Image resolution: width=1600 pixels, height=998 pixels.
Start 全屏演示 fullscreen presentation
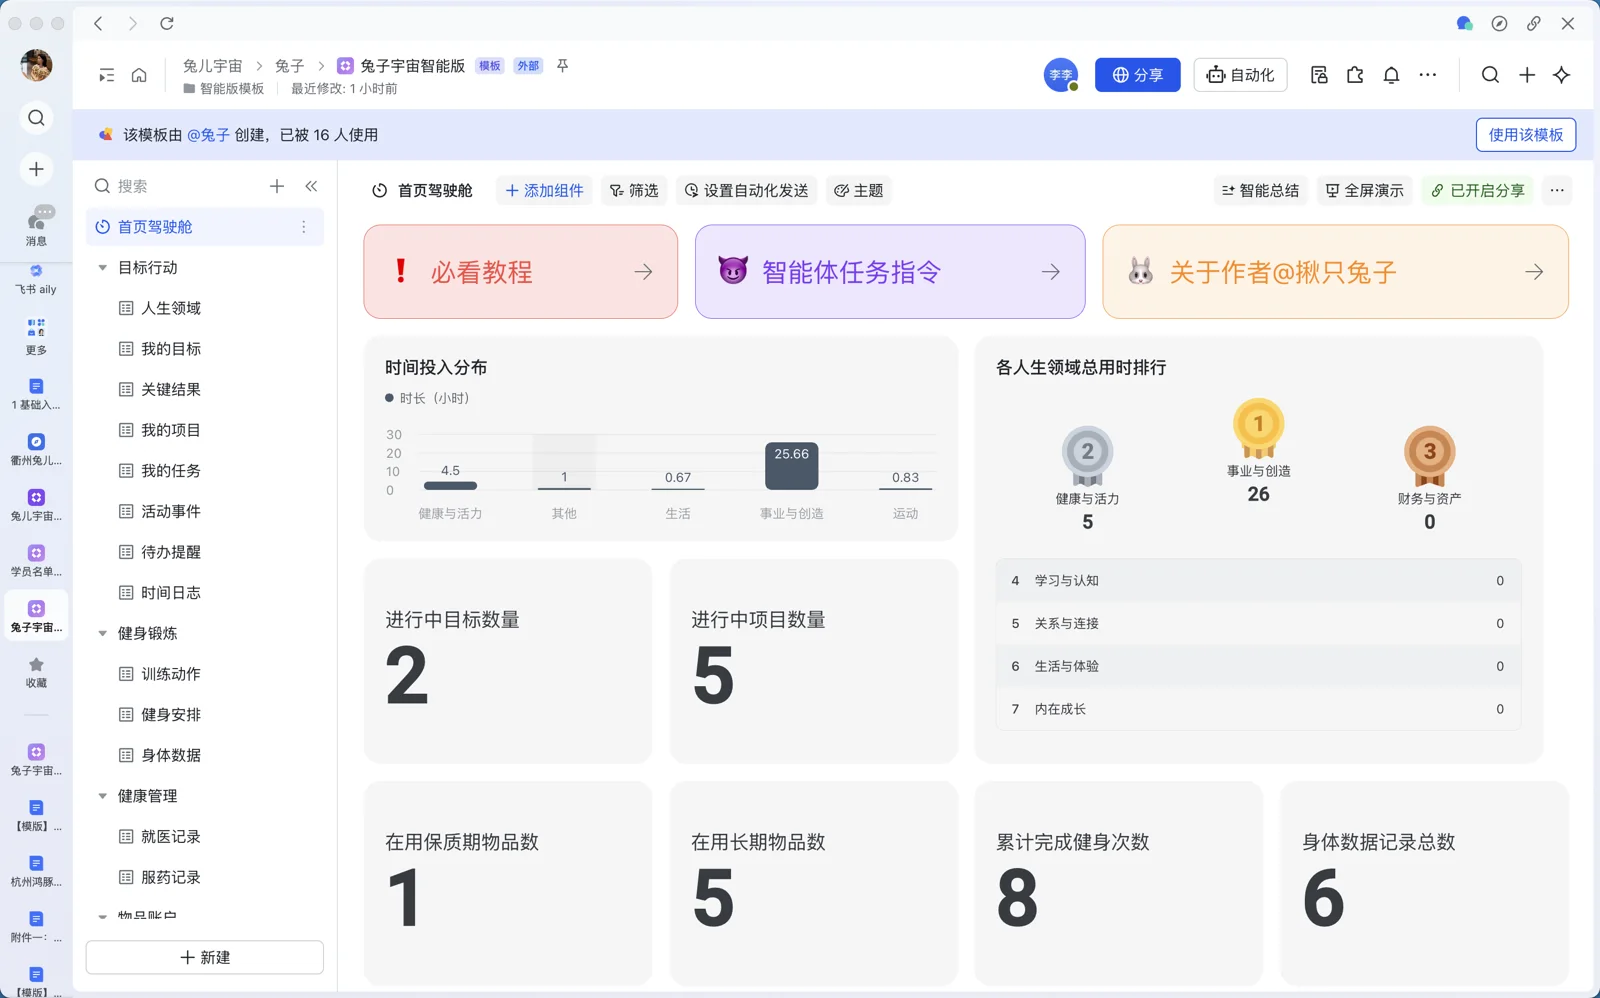(x=1364, y=190)
